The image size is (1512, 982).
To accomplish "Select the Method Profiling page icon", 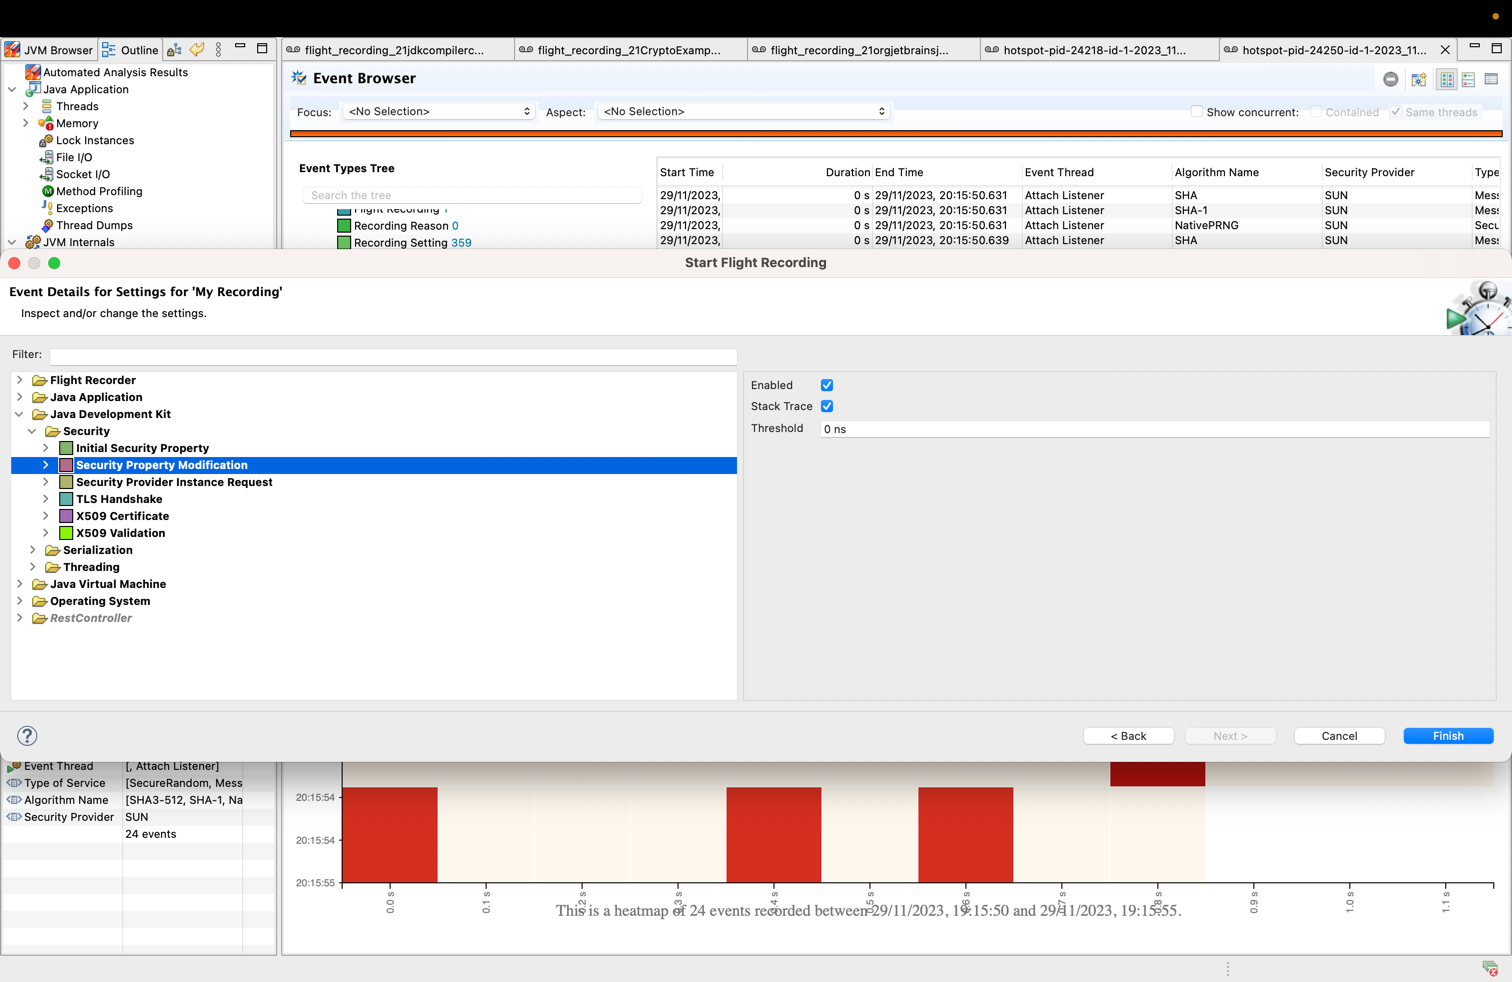I will [47, 191].
